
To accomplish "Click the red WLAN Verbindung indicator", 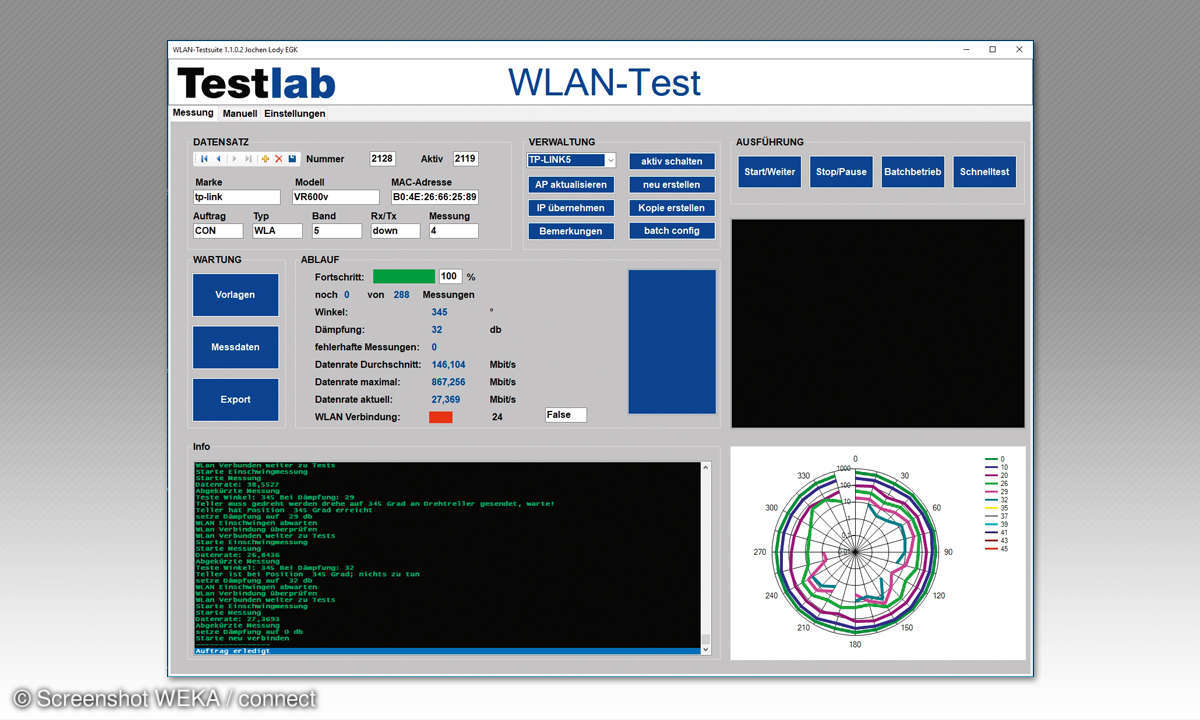I will click(441, 416).
